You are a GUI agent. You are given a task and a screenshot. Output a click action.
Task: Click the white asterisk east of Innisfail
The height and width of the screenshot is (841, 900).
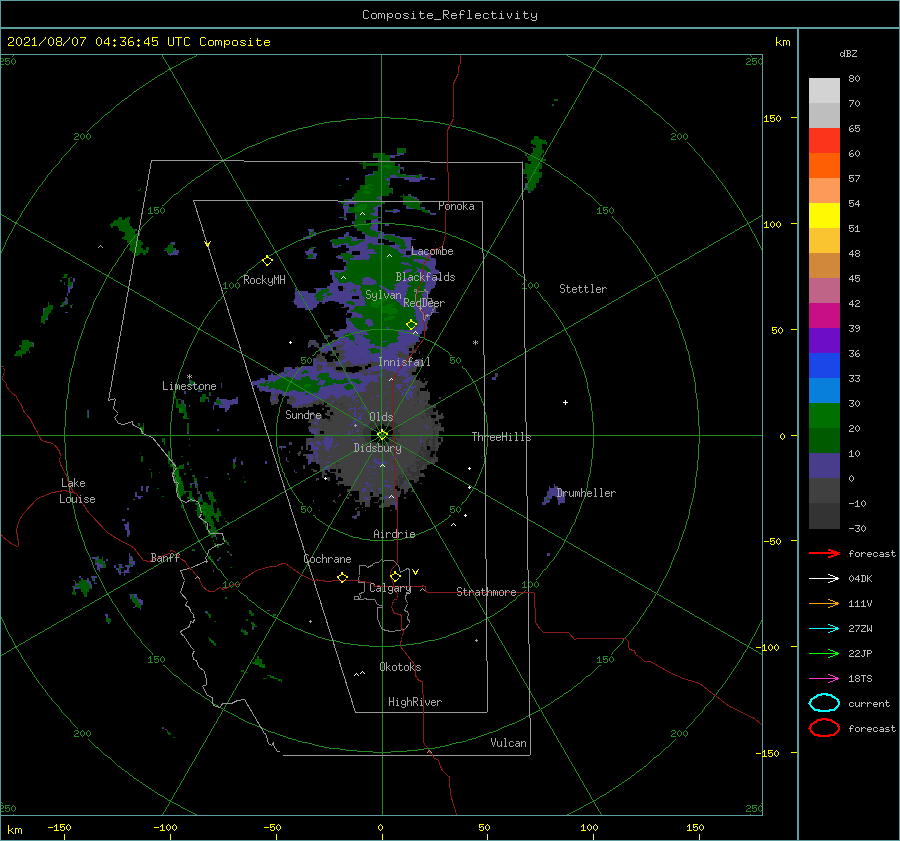pyautogui.click(x=475, y=343)
